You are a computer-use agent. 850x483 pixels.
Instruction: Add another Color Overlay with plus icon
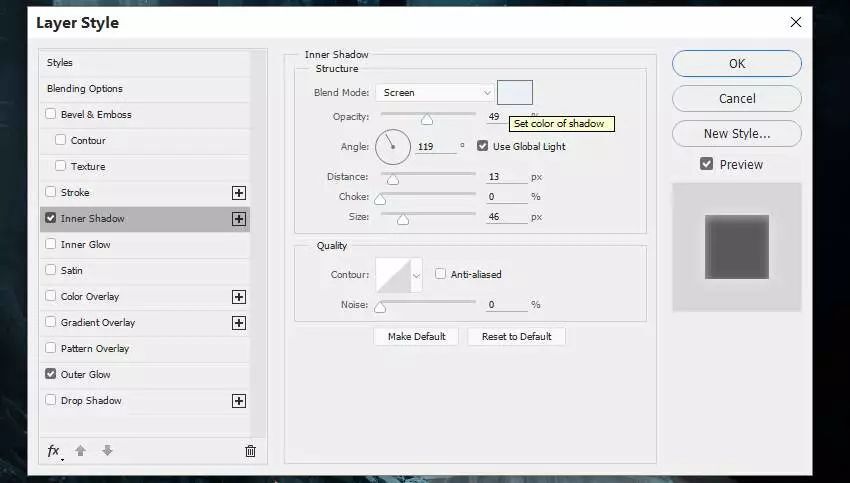(239, 297)
